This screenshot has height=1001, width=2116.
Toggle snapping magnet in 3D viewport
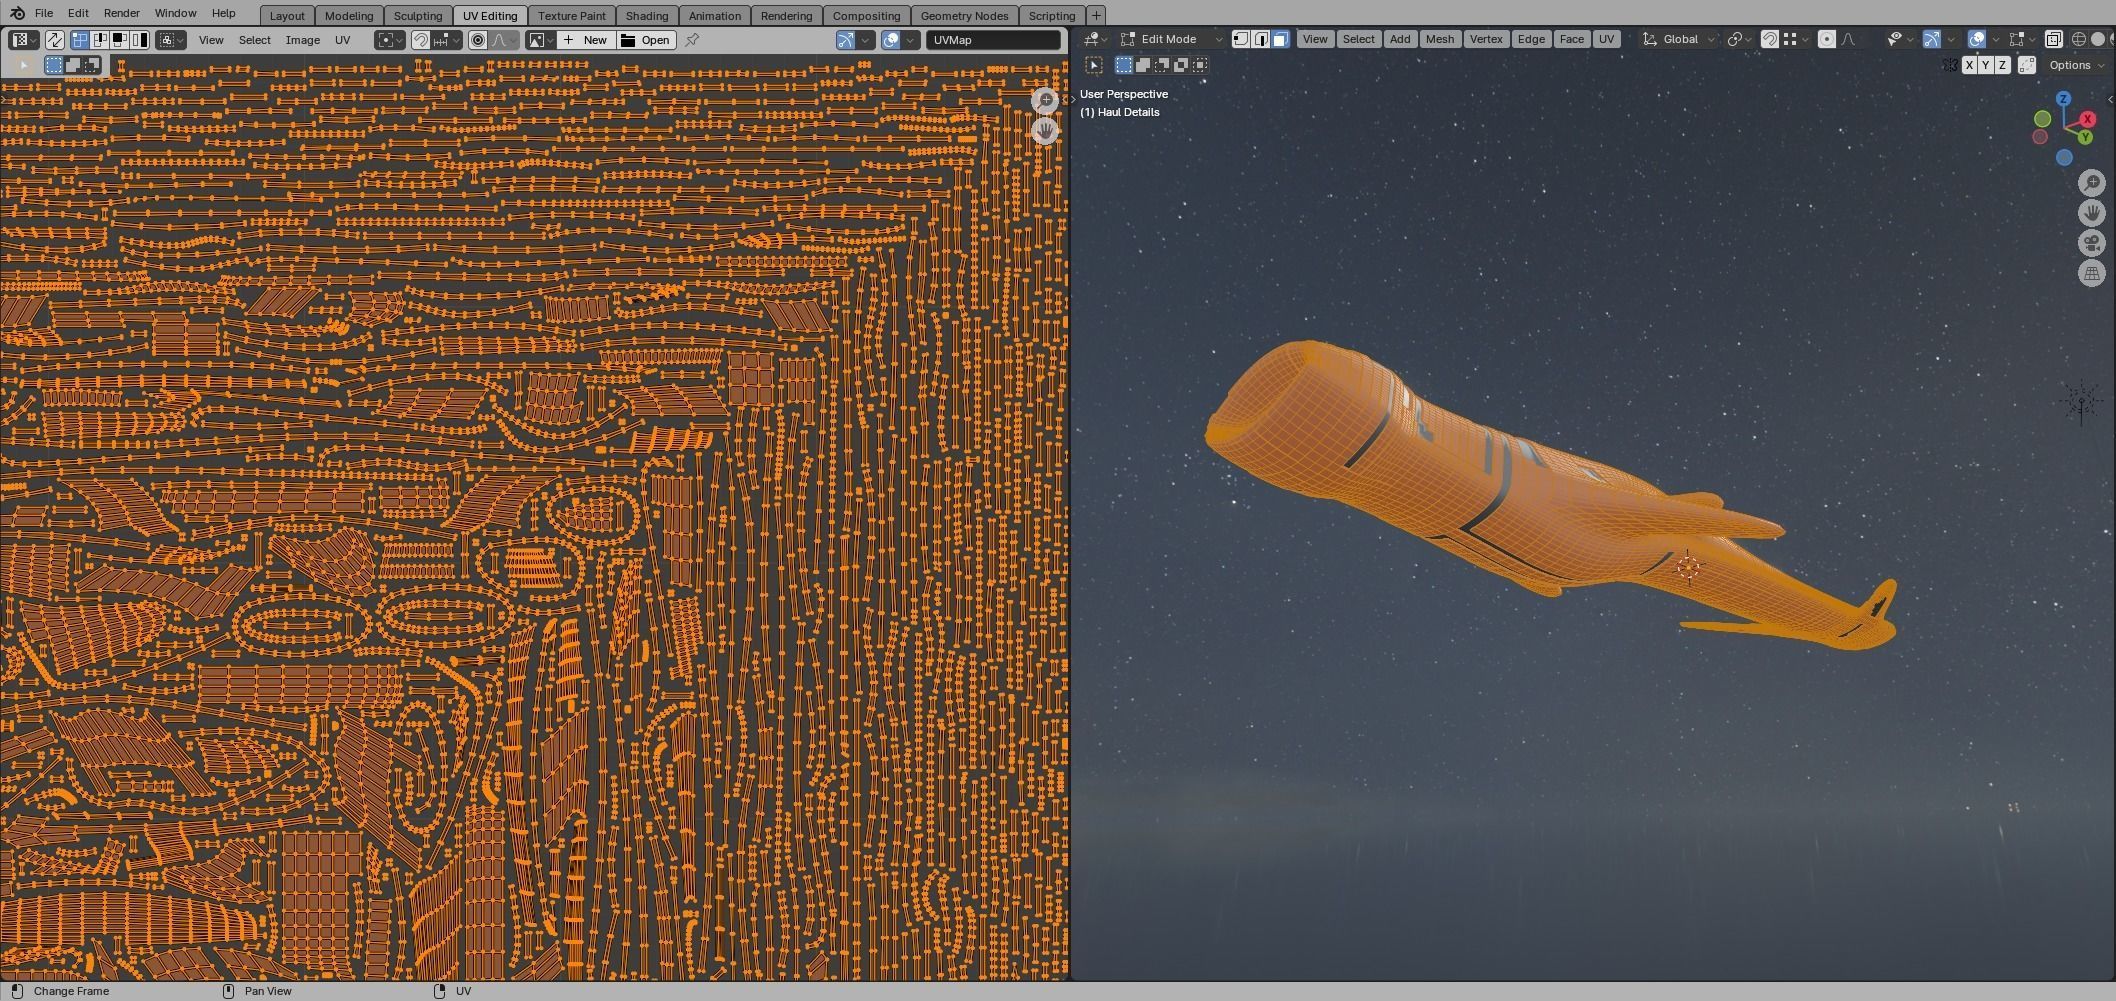(x=1769, y=39)
